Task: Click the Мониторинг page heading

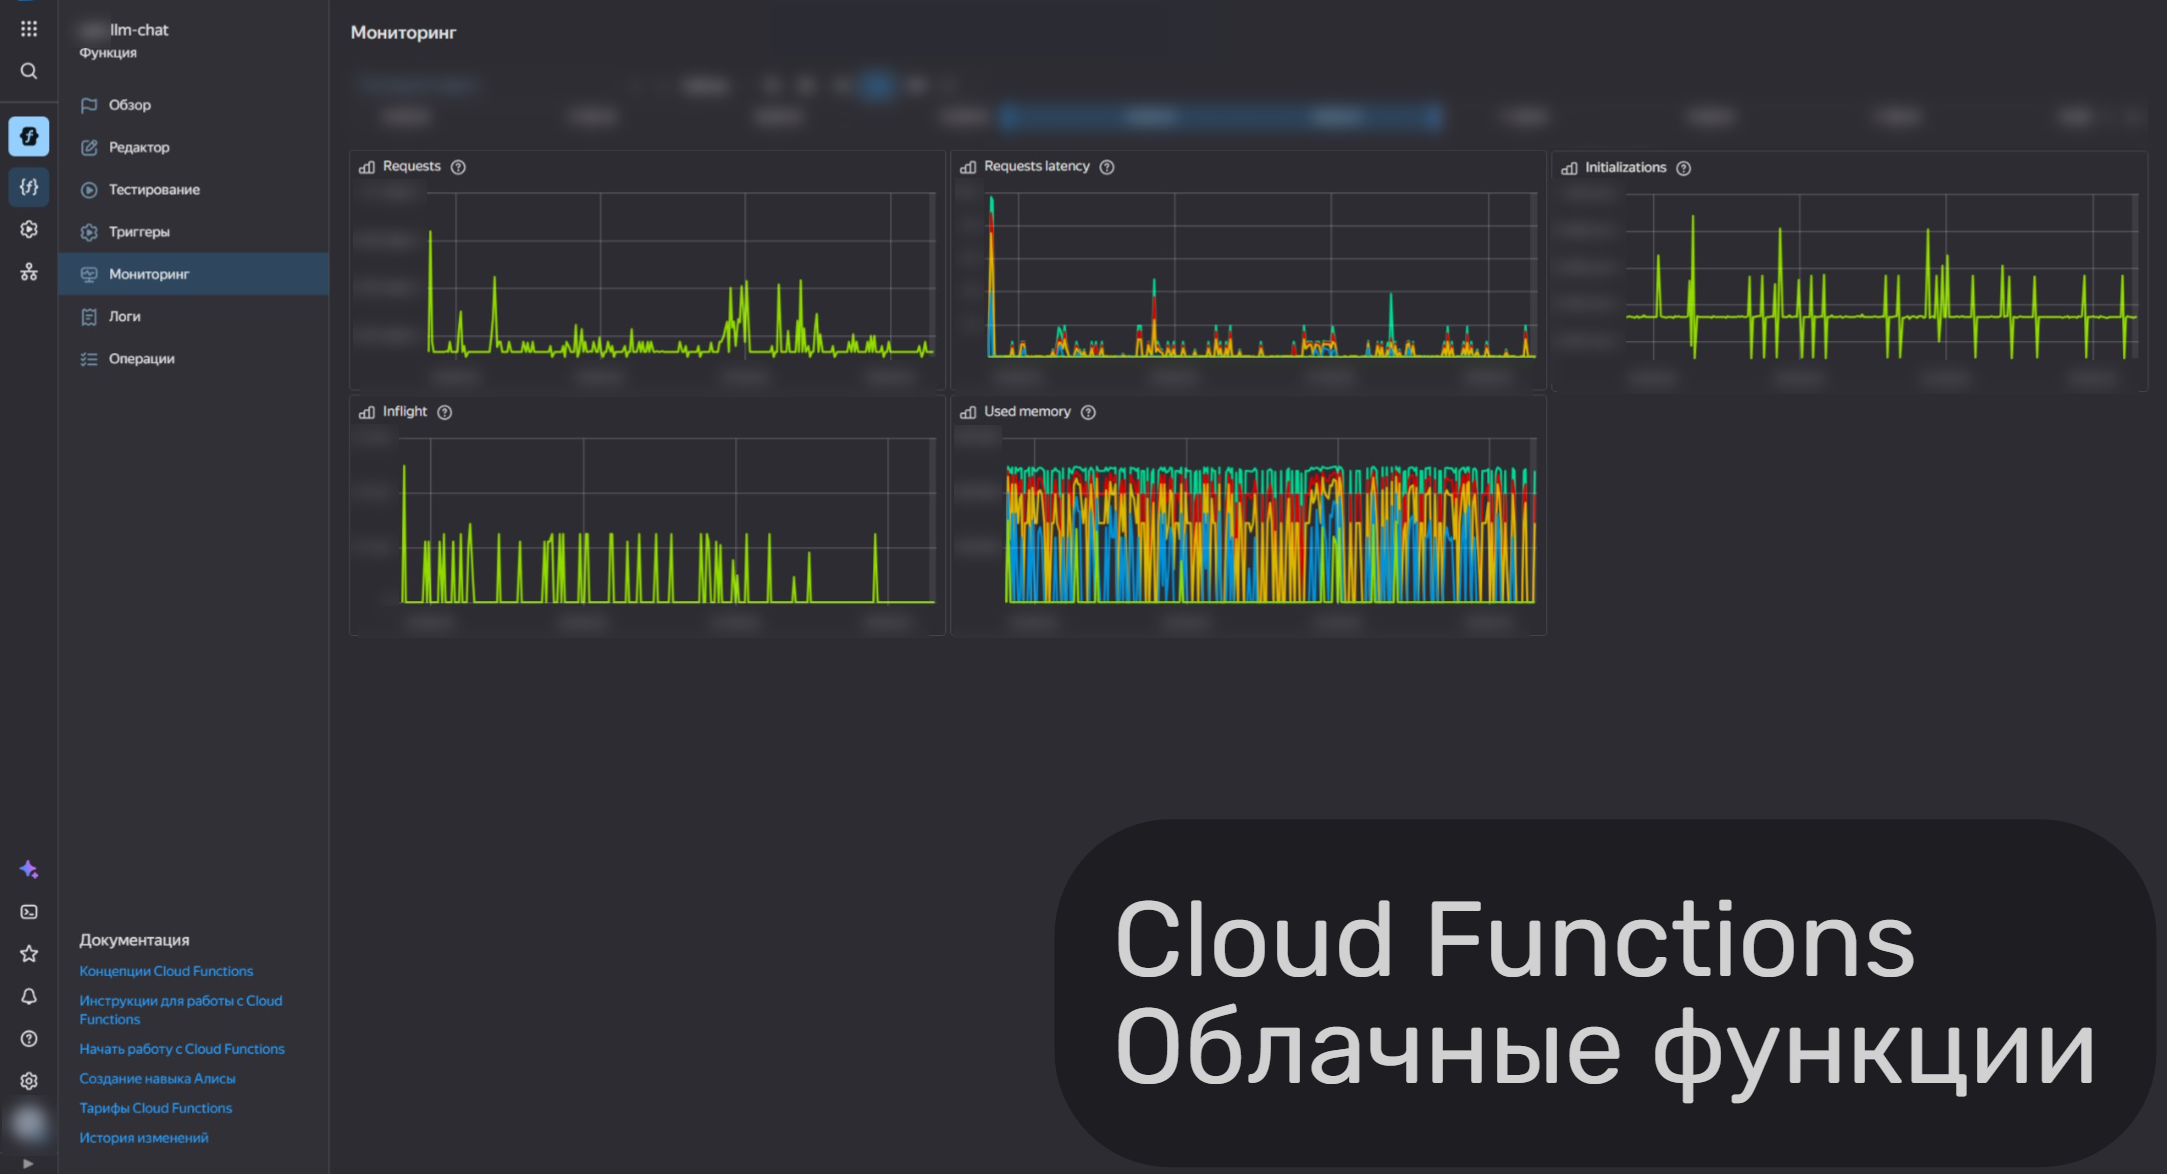Action: coord(403,33)
